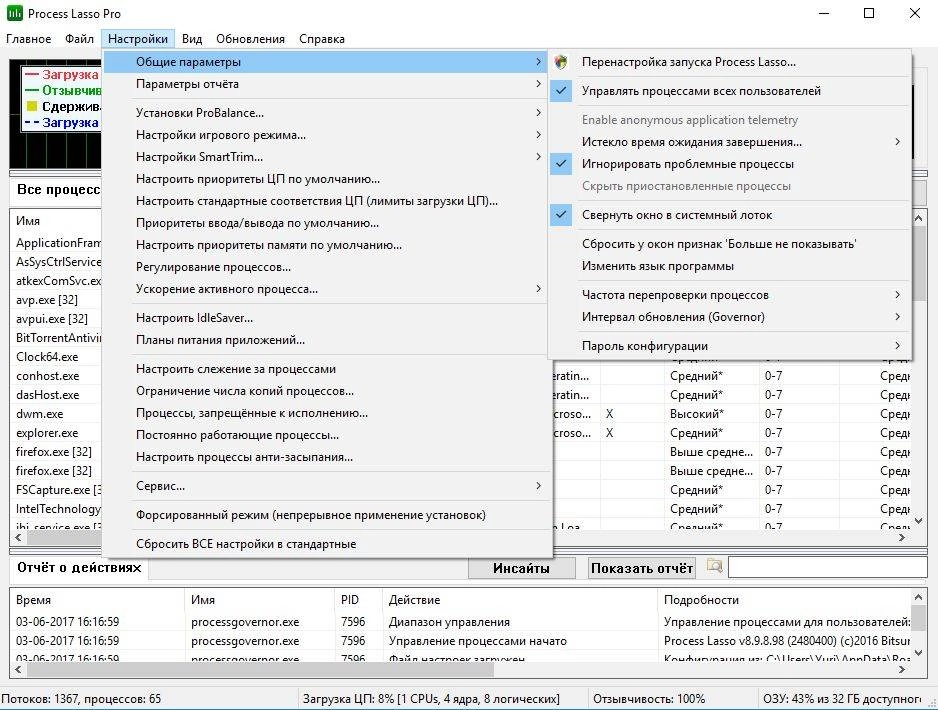Viewport: 938px width, 710px height.
Task: Expand Настройки игрового режима submenu
Action: 327,135
